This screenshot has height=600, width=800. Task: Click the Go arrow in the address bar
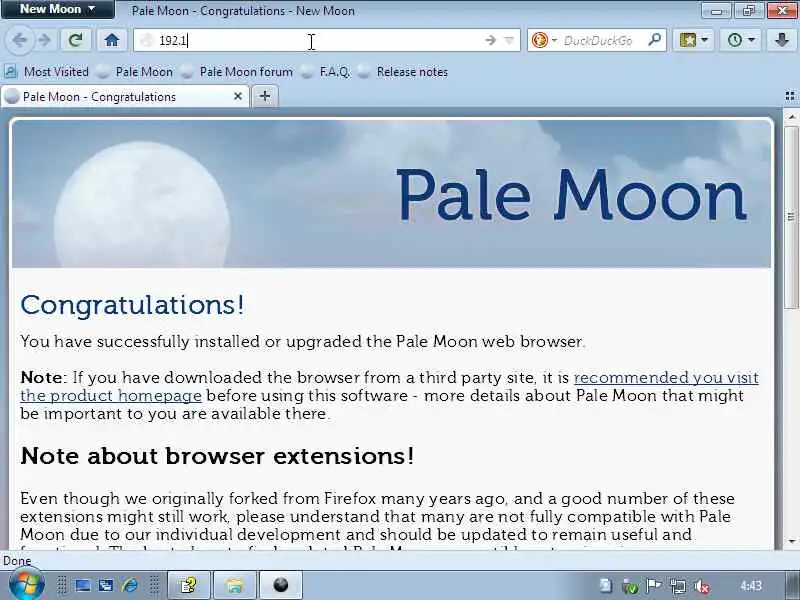click(490, 40)
